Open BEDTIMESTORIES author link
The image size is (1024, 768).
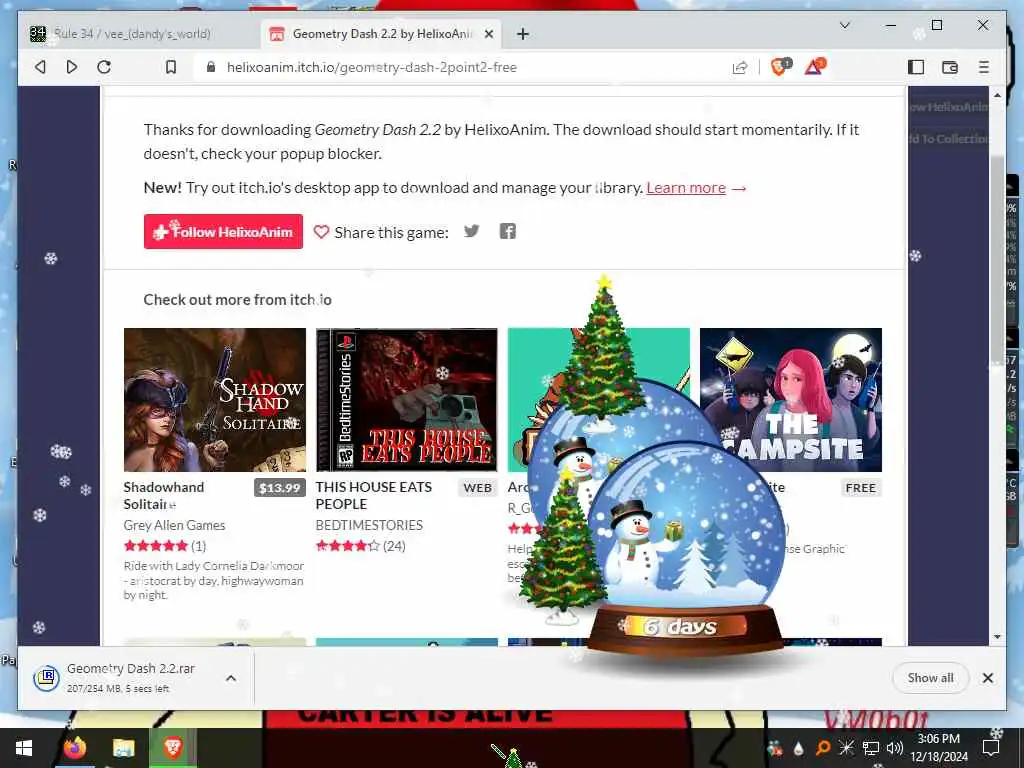click(x=369, y=525)
